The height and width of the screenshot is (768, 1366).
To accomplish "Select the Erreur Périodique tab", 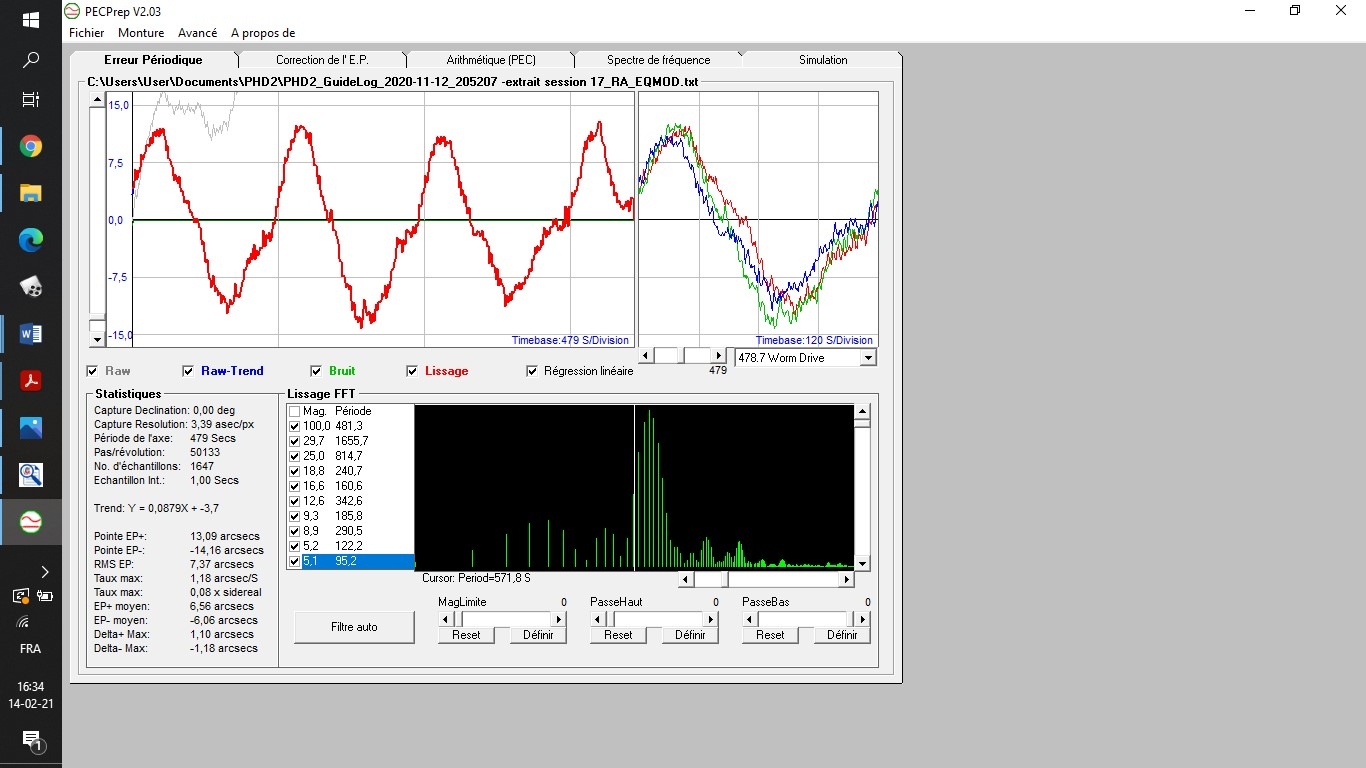I will [x=153, y=60].
